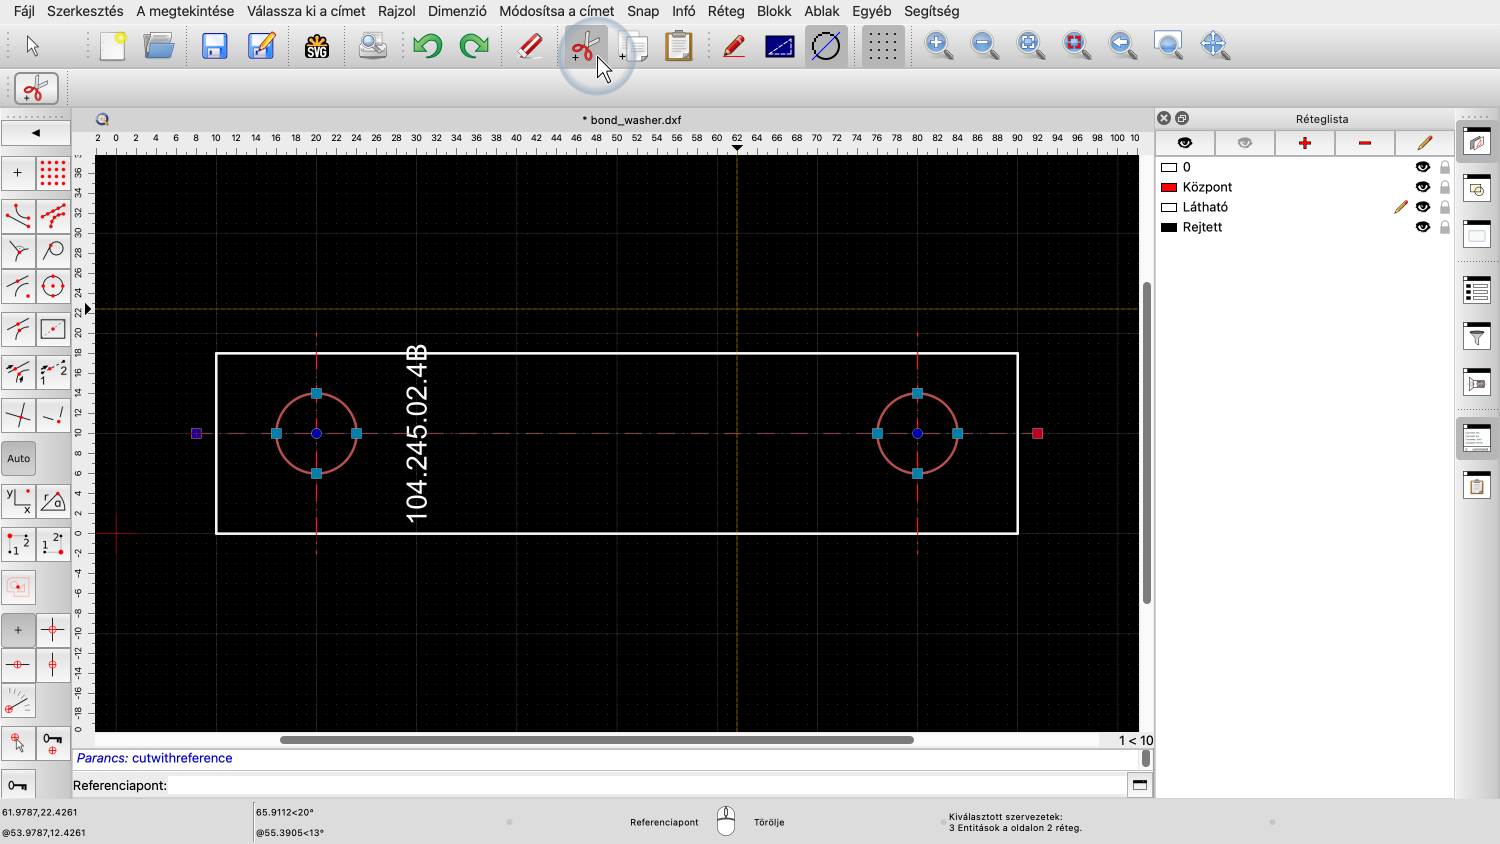Image resolution: width=1500 pixels, height=844 pixels.
Task: Click the back arrow atop left toolbar
Action: [36, 133]
